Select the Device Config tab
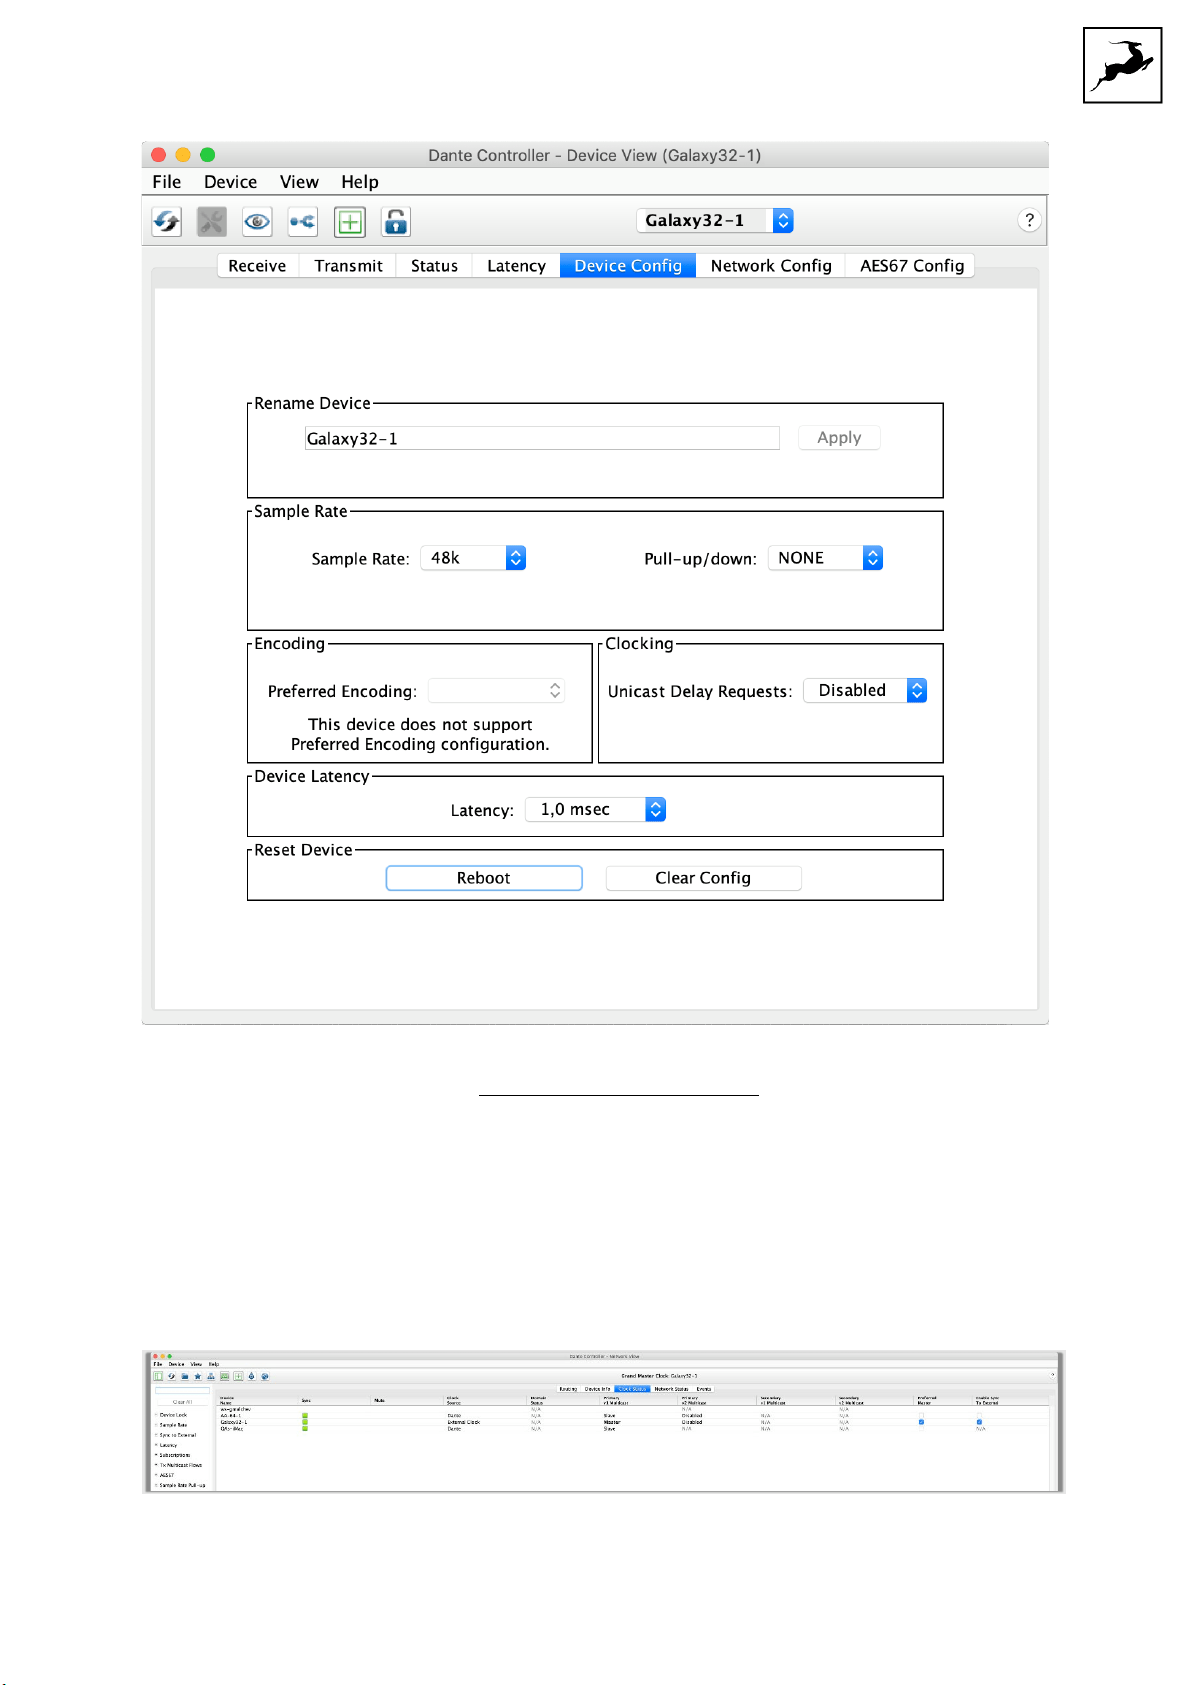Viewport: 1192px width, 1685px height. (x=628, y=265)
